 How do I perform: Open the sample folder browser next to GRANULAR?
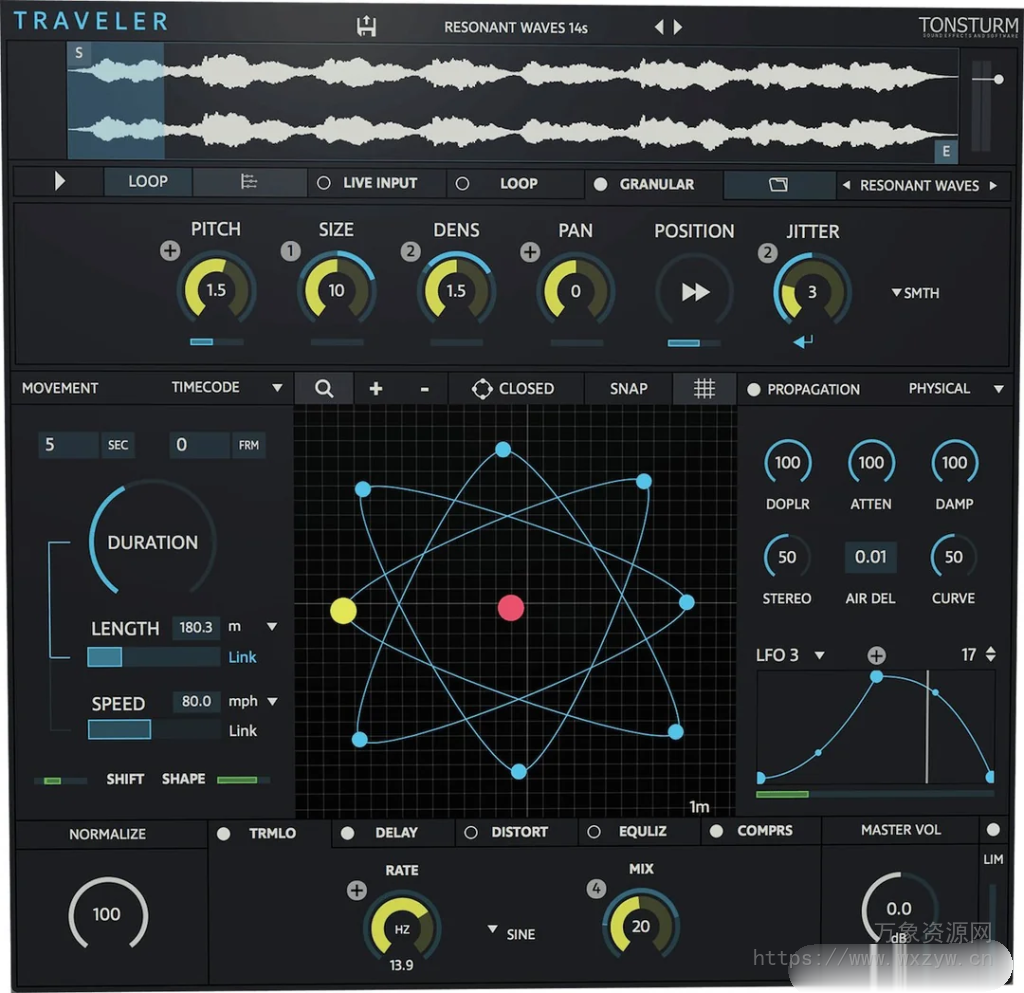778,184
